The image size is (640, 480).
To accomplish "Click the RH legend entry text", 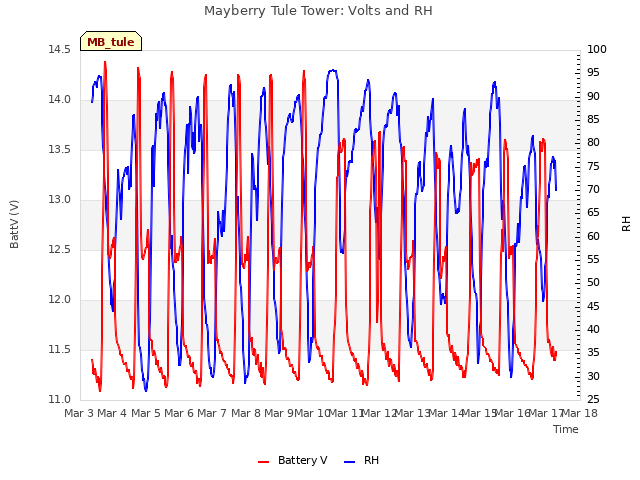I will point(371,460).
